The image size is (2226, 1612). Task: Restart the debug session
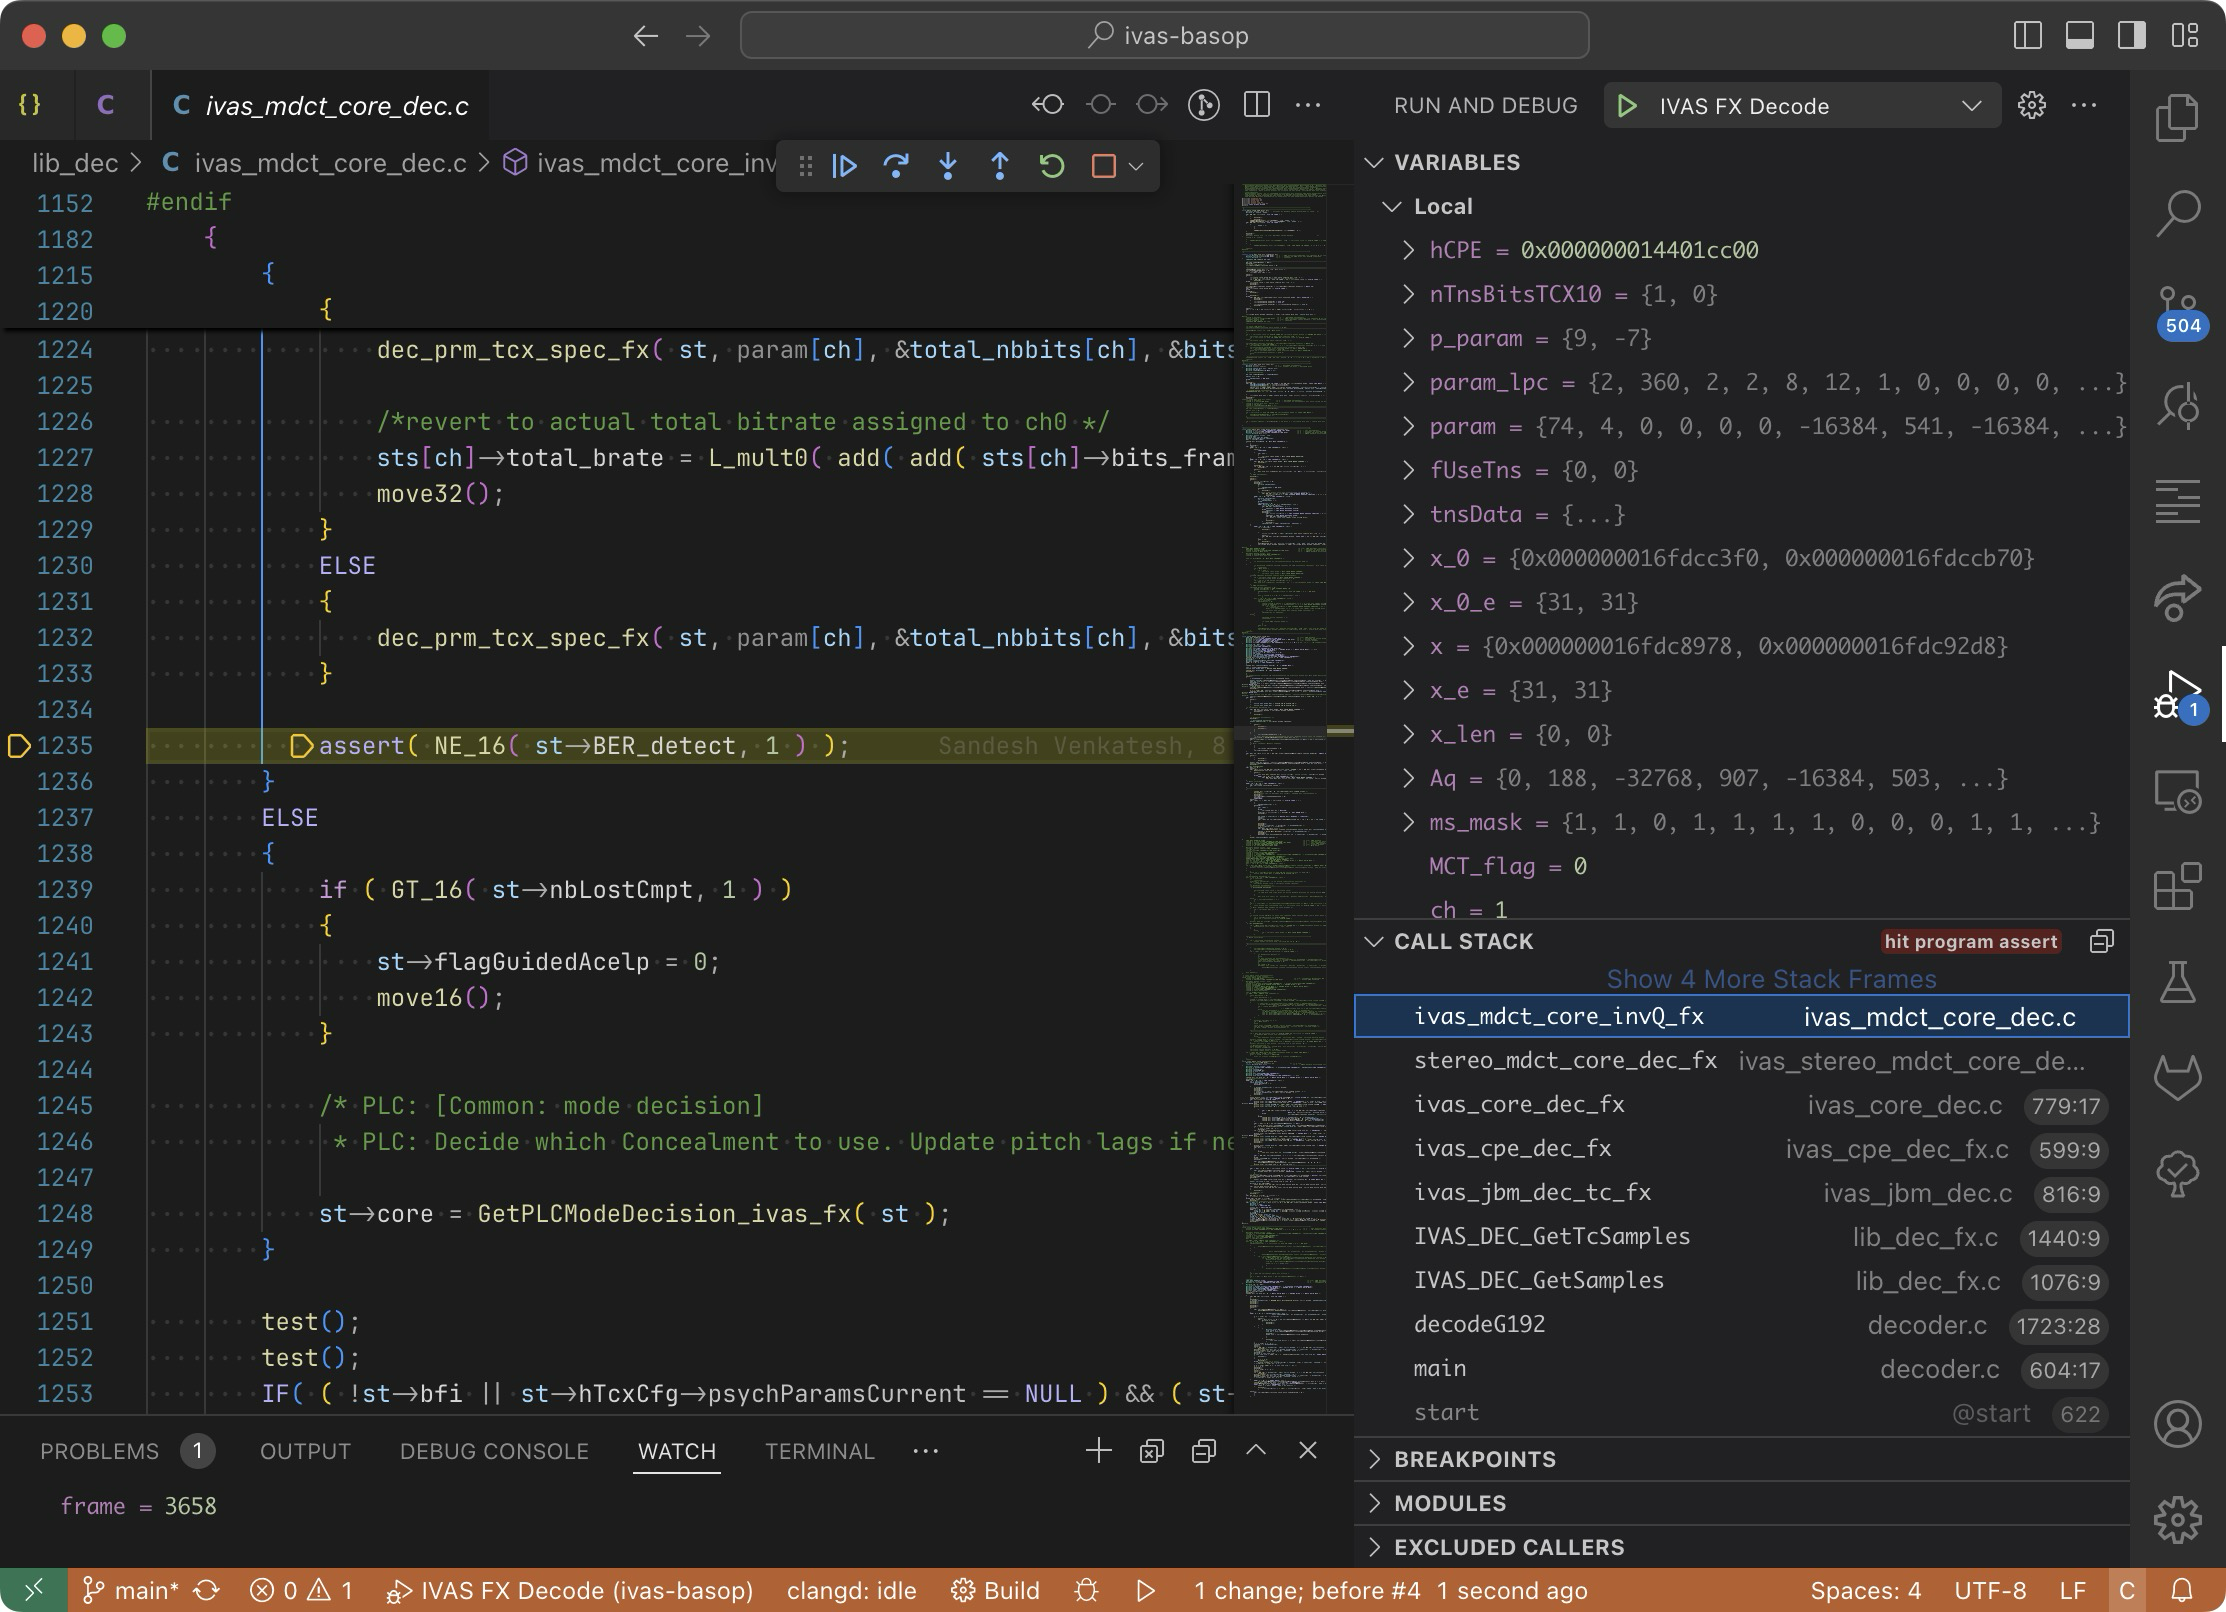click(x=1051, y=165)
